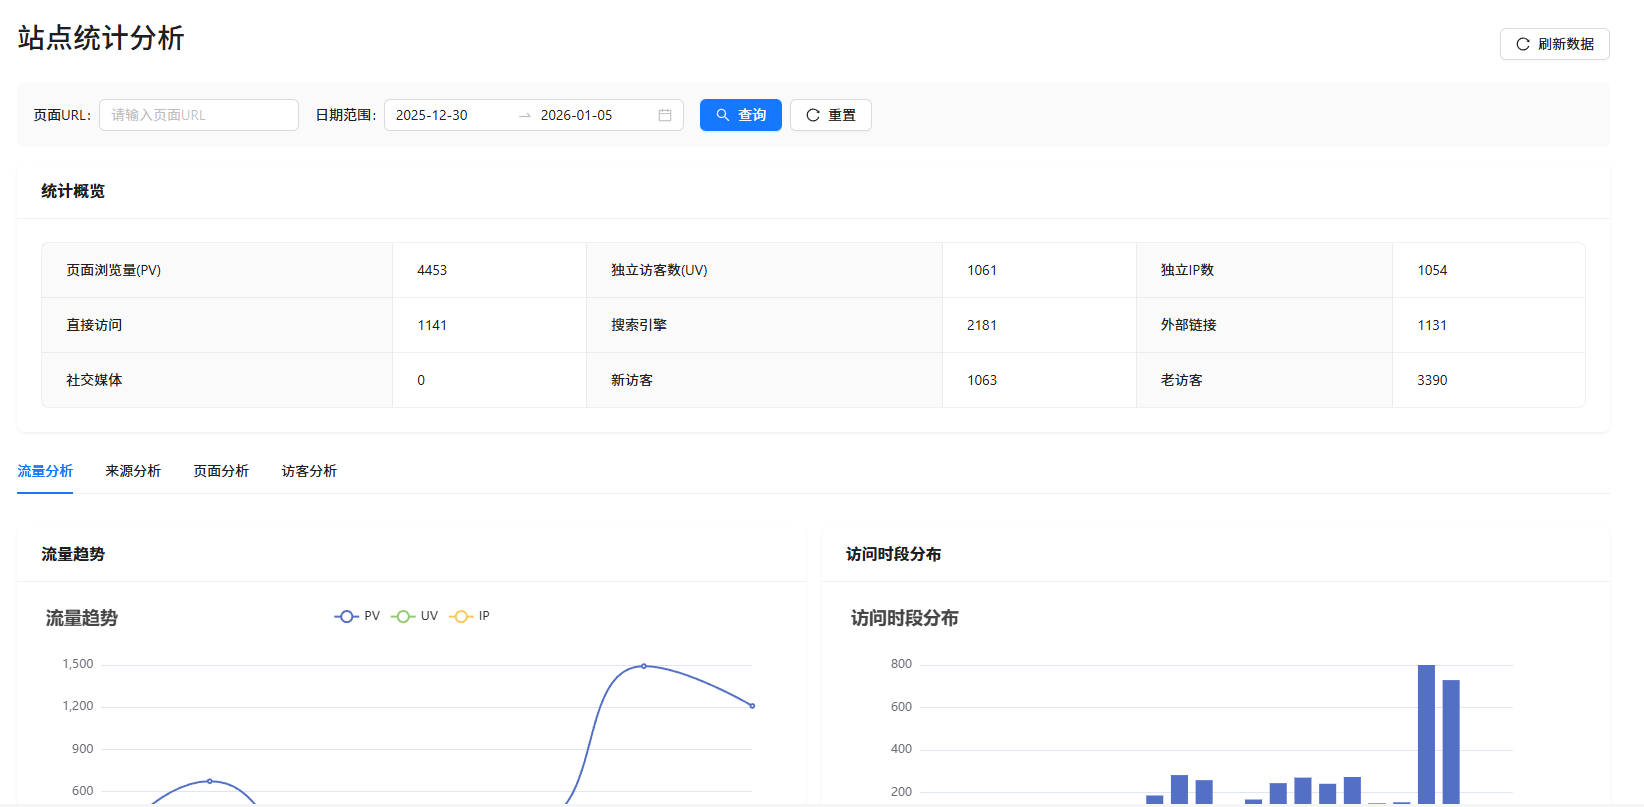Switch to the 页面分析 tab
The width and height of the screenshot is (1644, 807).
[221, 471]
